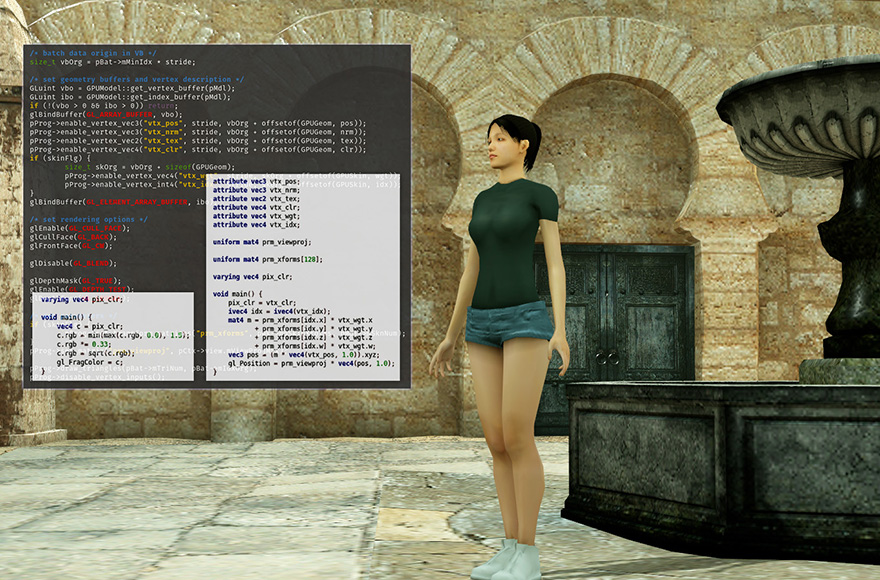Click the enable_vertex_vec3 line containing "vtx_pos"
The height and width of the screenshot is (580, 880).
click(x=198, y=123)
